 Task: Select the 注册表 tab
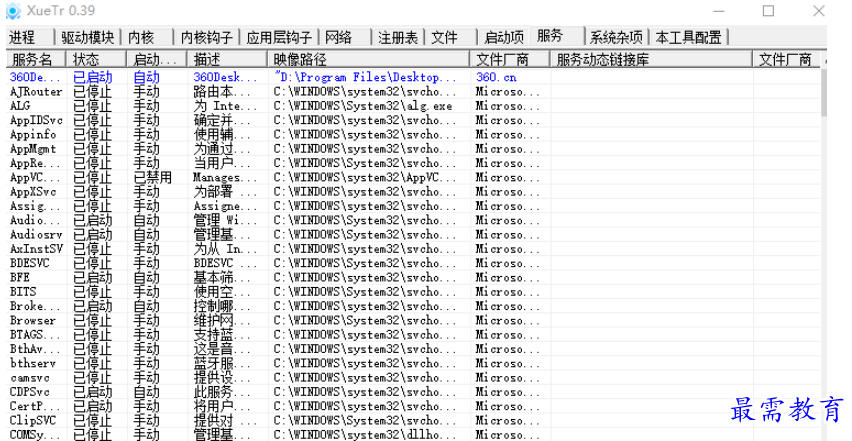(398, 37)
